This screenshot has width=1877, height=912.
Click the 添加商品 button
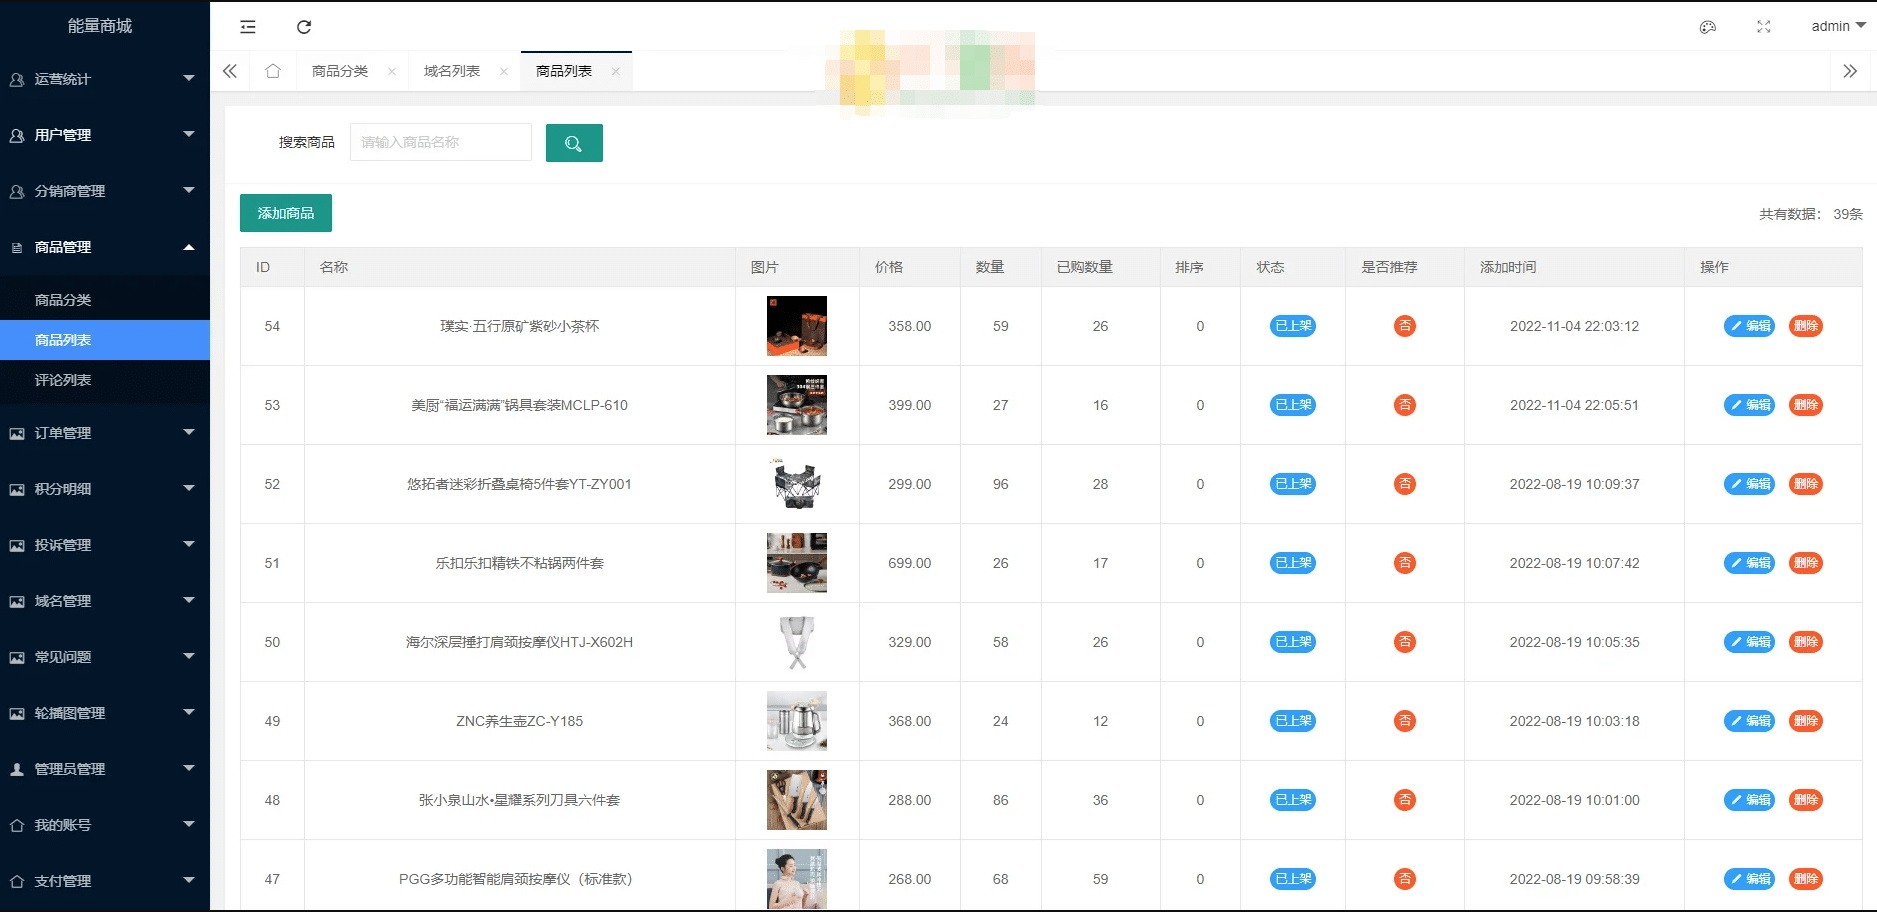click(x=285, y=212)
